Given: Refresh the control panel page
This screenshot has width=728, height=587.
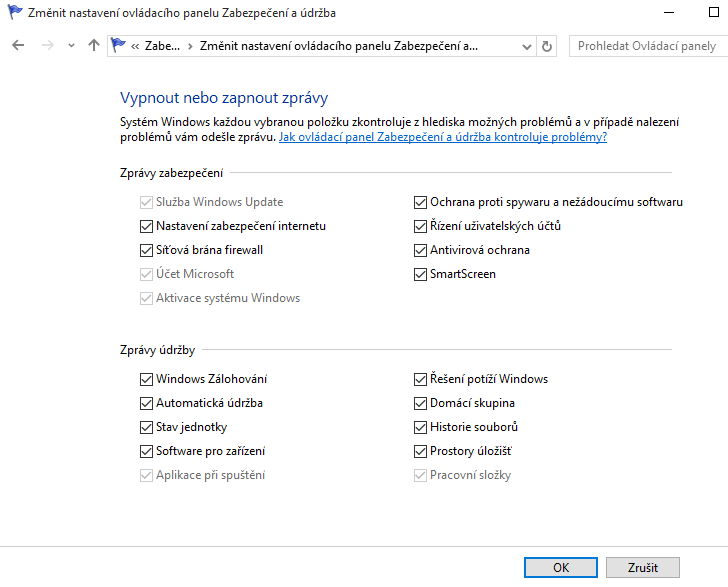Looking at the screenshot, I should [x=547, y=46].
